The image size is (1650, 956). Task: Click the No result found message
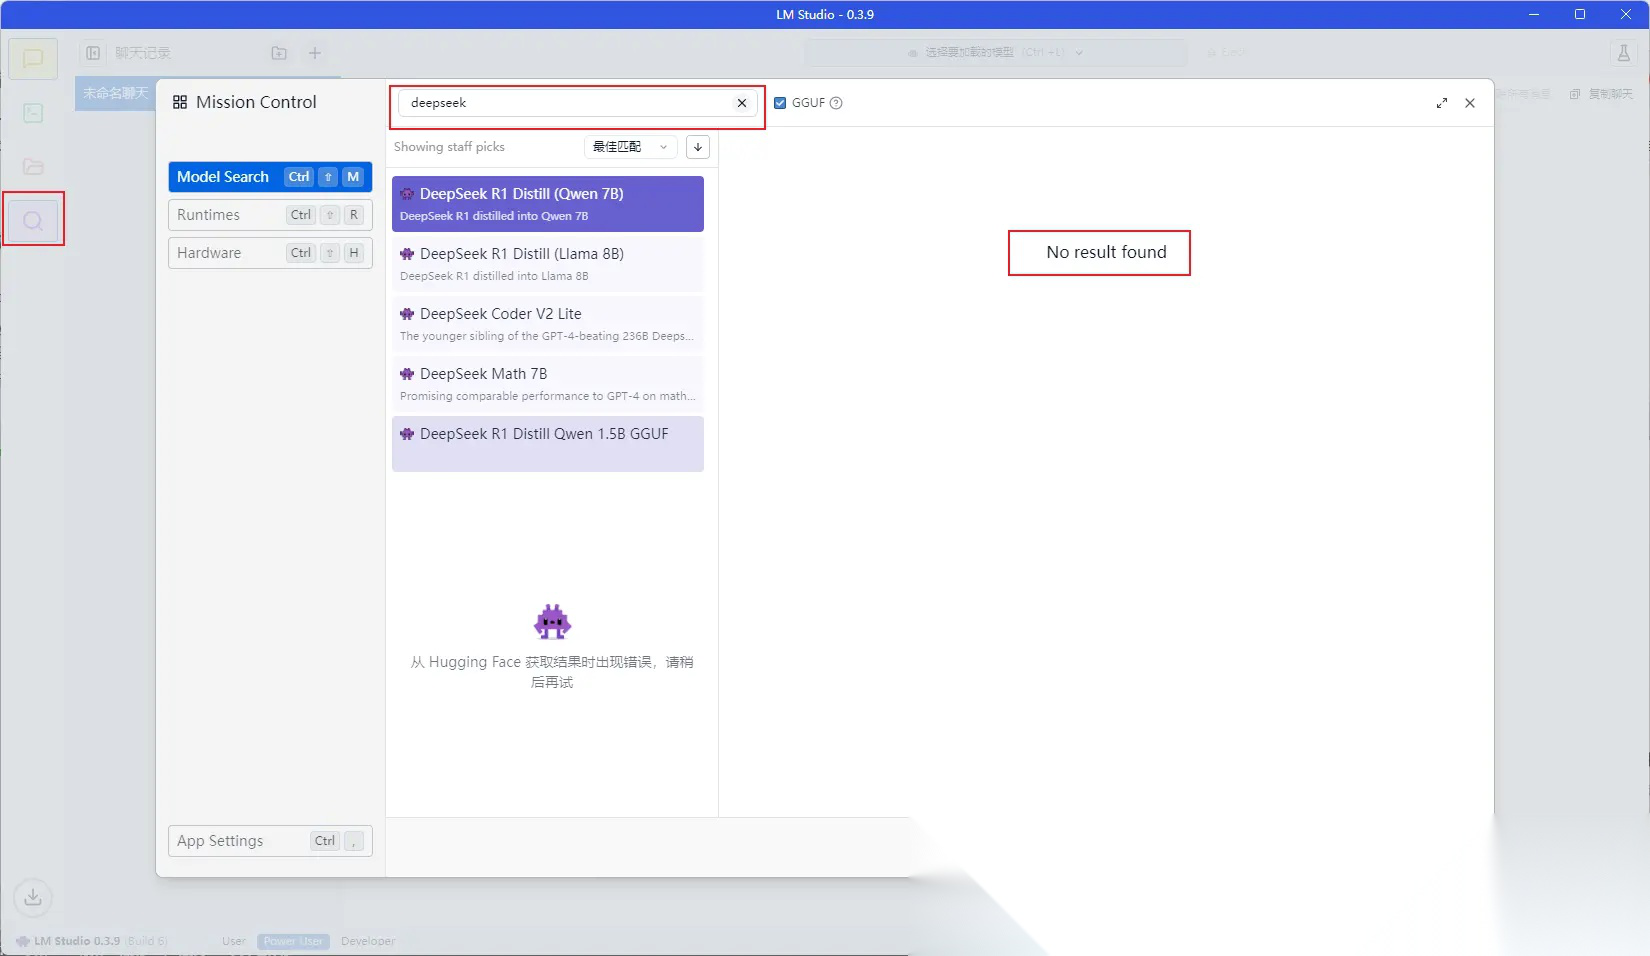point(1106,252)
